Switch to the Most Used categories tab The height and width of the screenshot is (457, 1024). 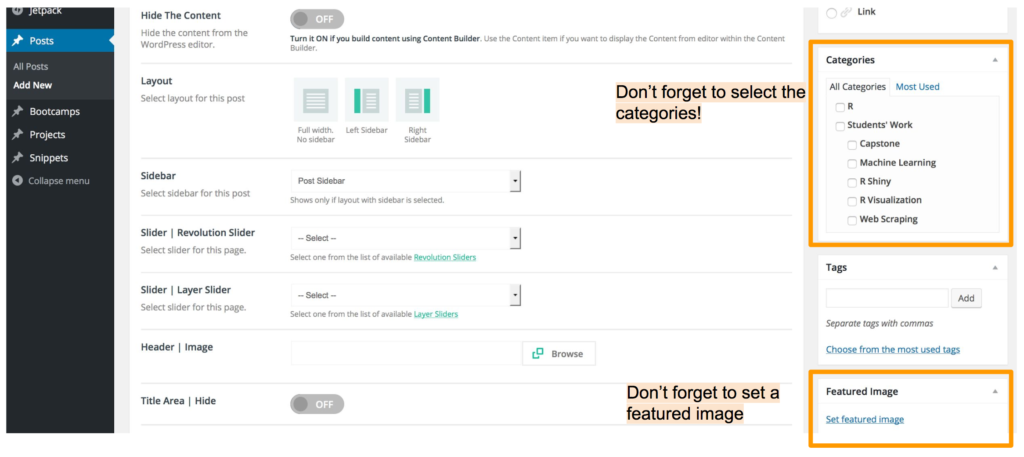tap(918, 86)
